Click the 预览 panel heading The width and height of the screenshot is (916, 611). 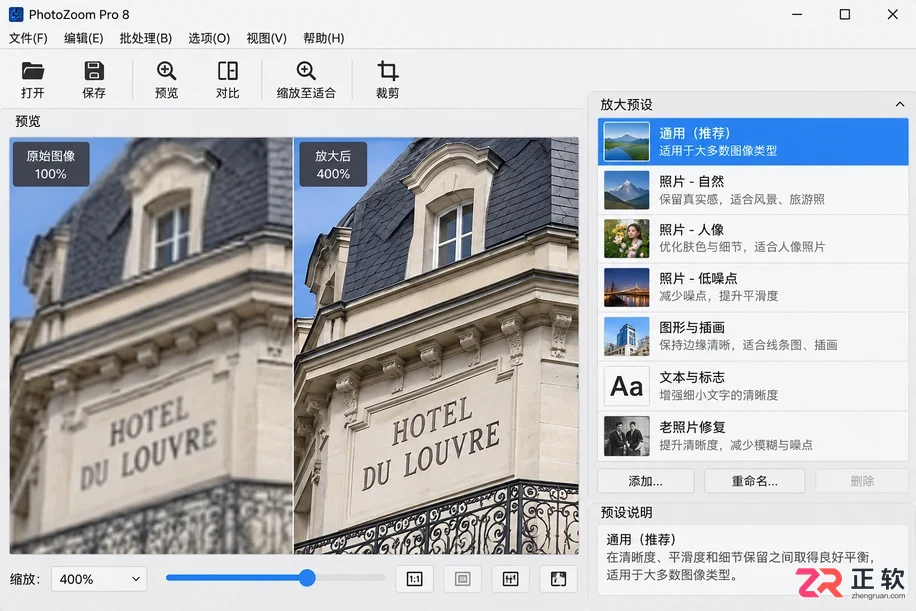(27, 121)
